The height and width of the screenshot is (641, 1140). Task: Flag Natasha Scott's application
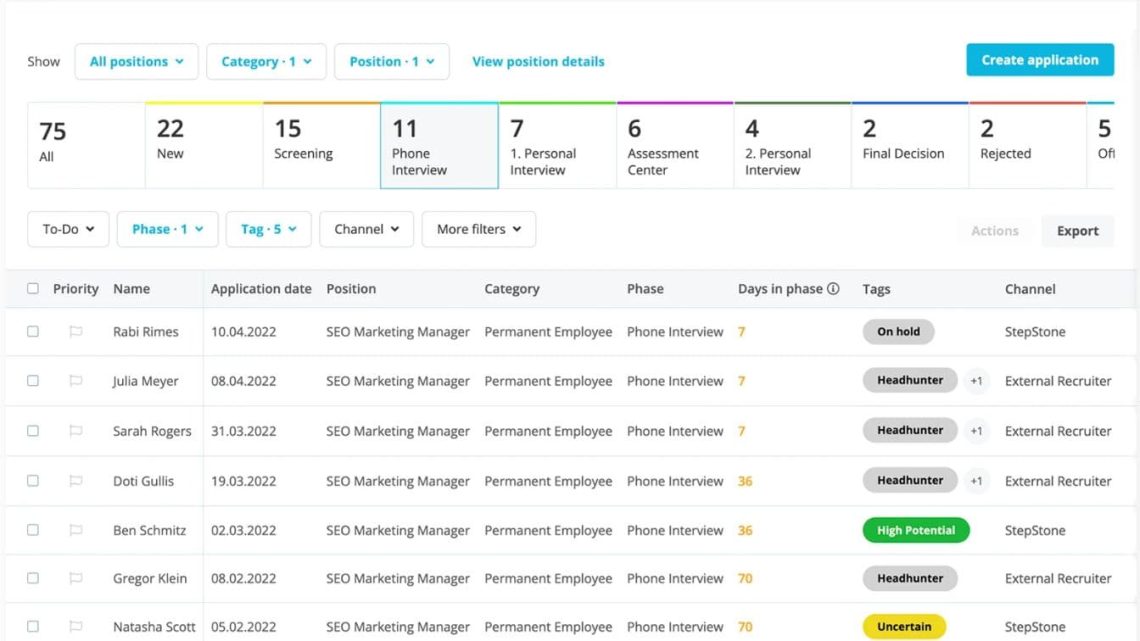(75, 627)
